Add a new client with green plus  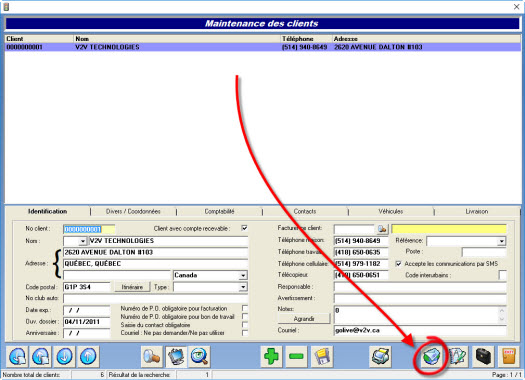pos(272,356)
